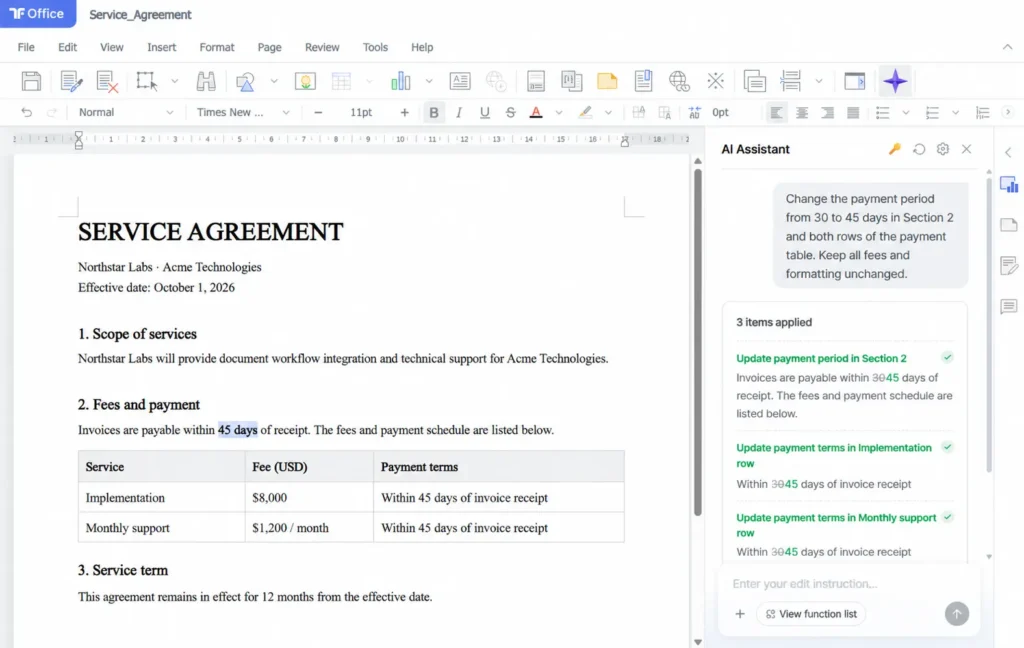Click the document with red X icon
The height and width of the screenshot is (648, 1024).
pos(106,82)
